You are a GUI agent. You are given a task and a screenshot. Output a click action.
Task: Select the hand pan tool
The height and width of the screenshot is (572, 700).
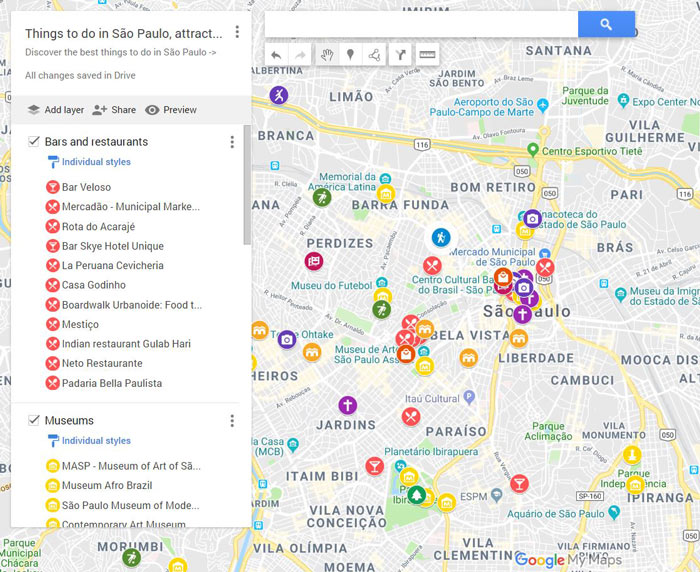(x=327, y=55)
